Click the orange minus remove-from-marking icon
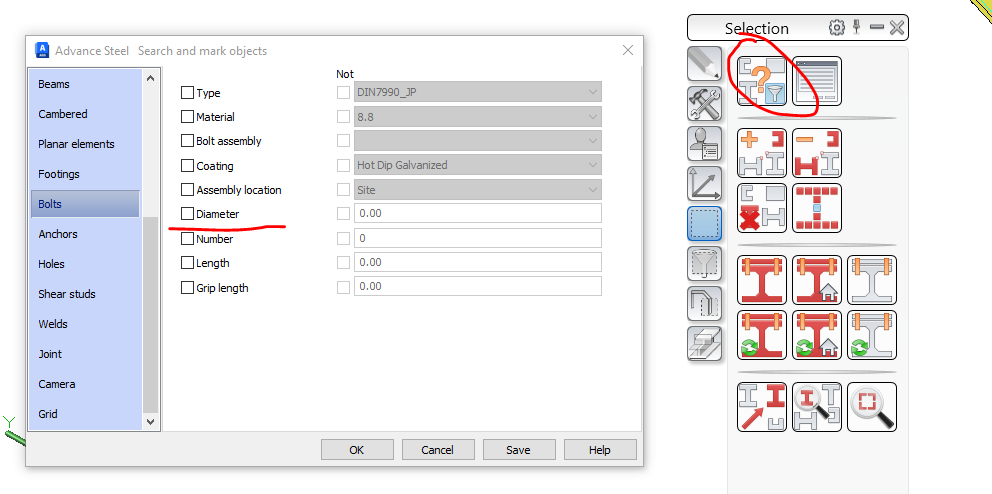The image size is (992, 494). pyautogui.click(x=817, y=153)
